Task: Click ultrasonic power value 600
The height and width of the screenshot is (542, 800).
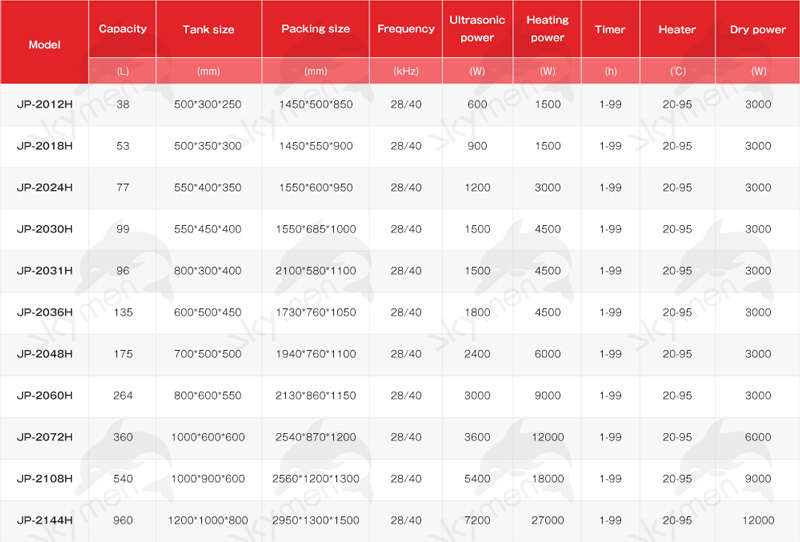Action: click(x=477, y=104)
